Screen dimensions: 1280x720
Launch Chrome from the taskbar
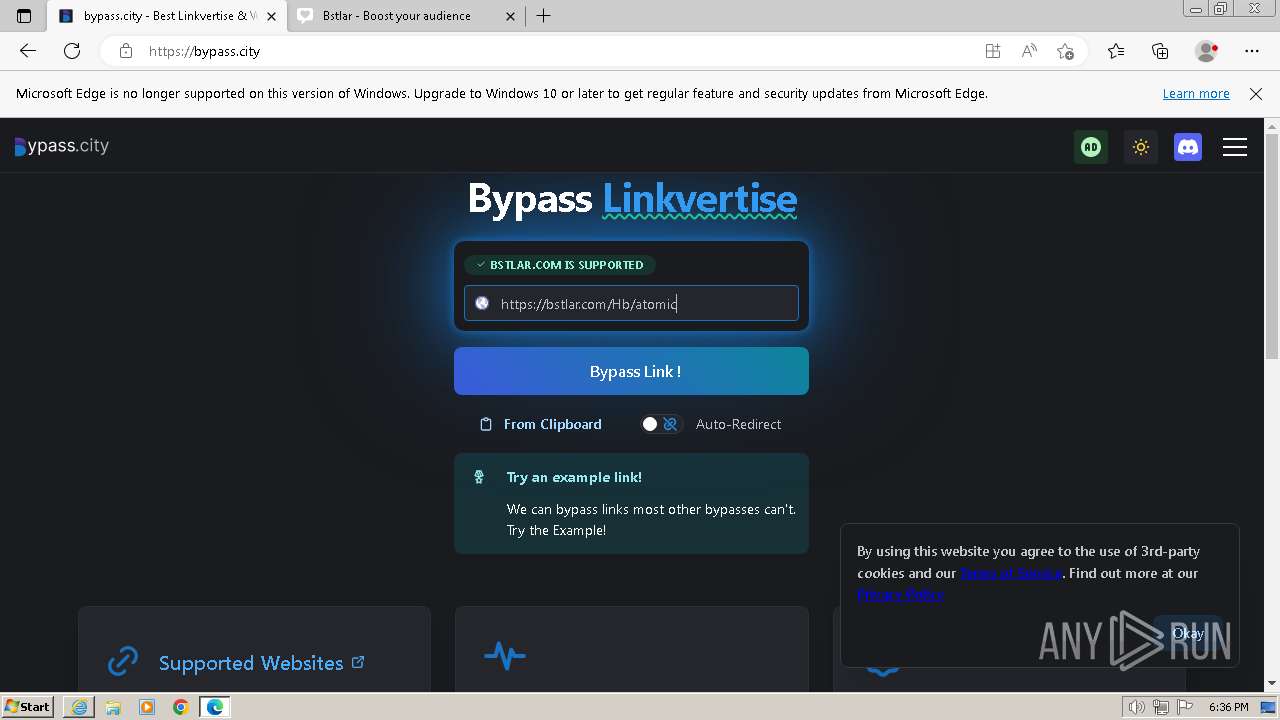(181, 707)
